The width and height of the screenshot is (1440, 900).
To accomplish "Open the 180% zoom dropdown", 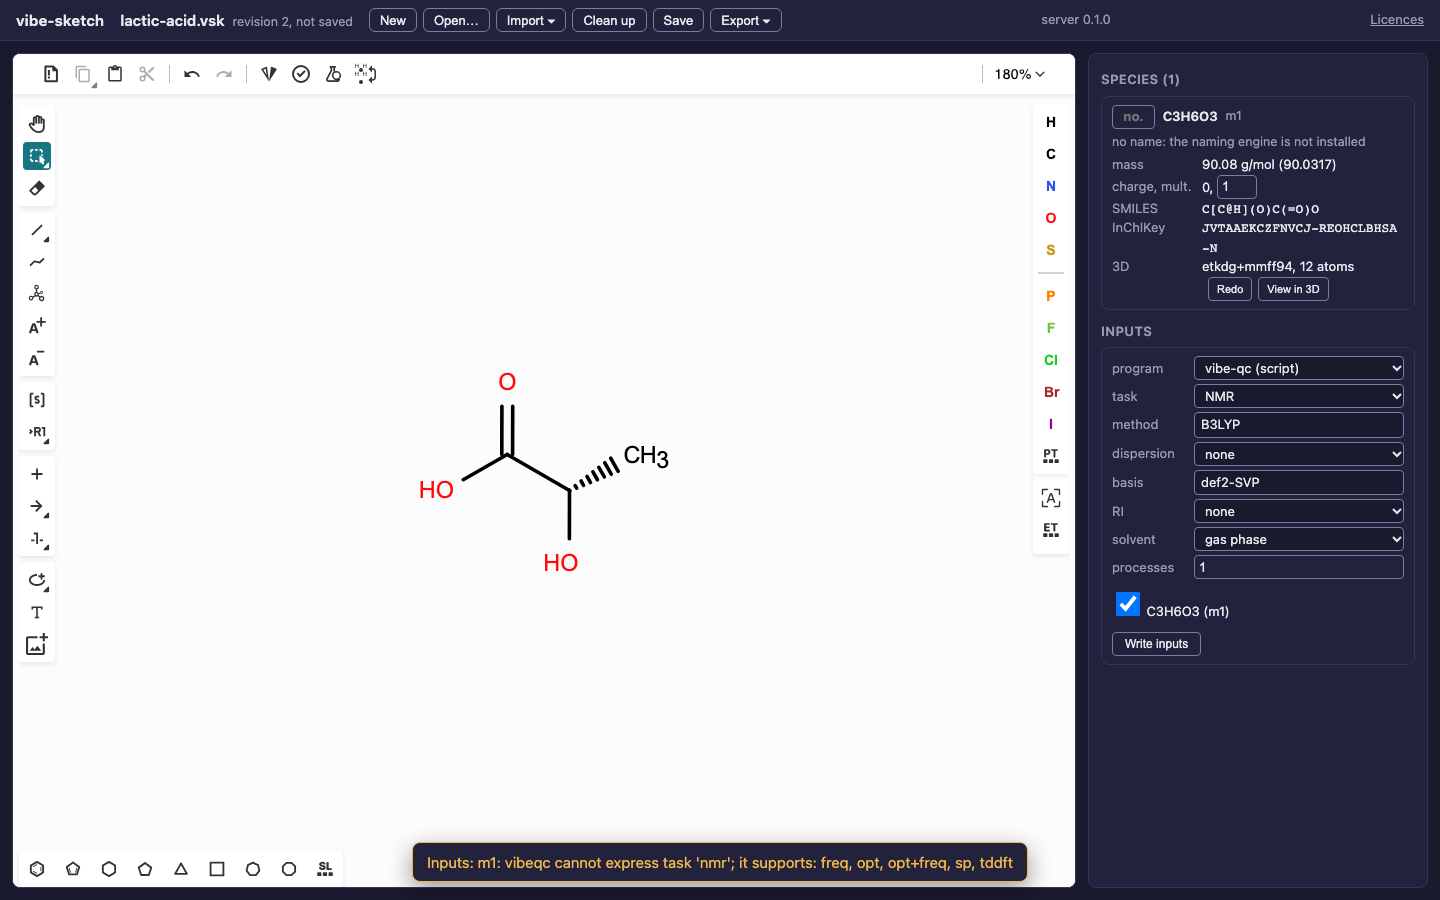I will pyautogui.click(x=1019, y=74).
